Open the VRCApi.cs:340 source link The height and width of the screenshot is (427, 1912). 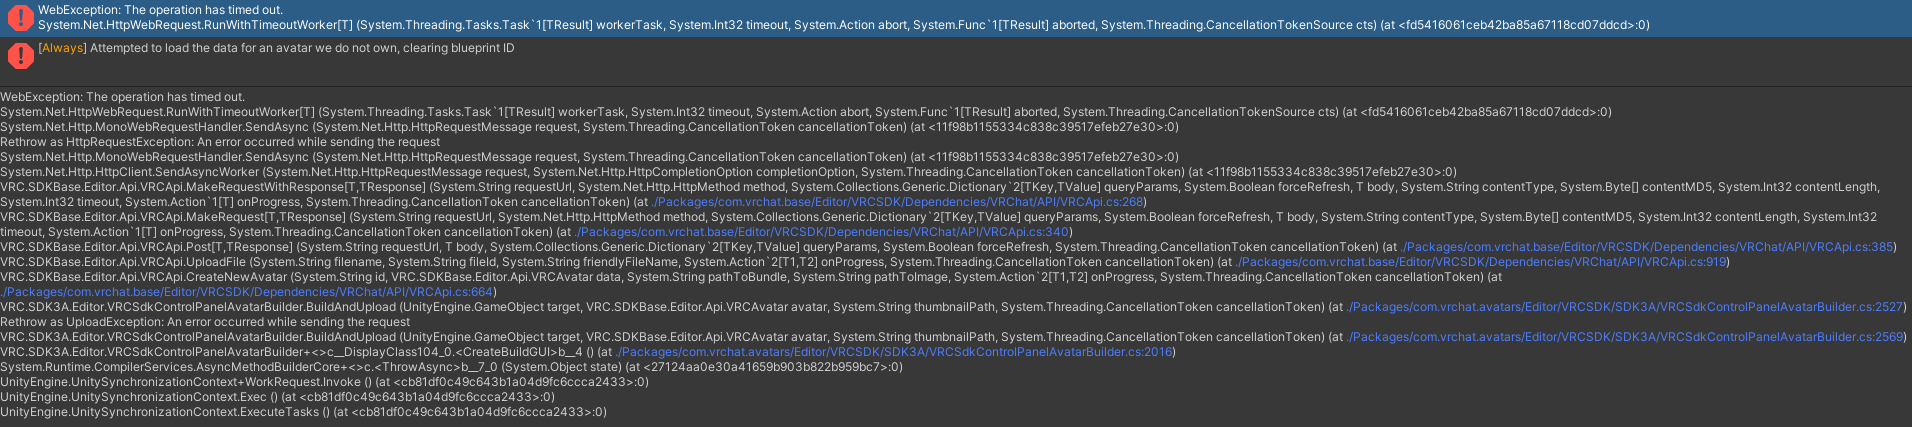[823, 232]
